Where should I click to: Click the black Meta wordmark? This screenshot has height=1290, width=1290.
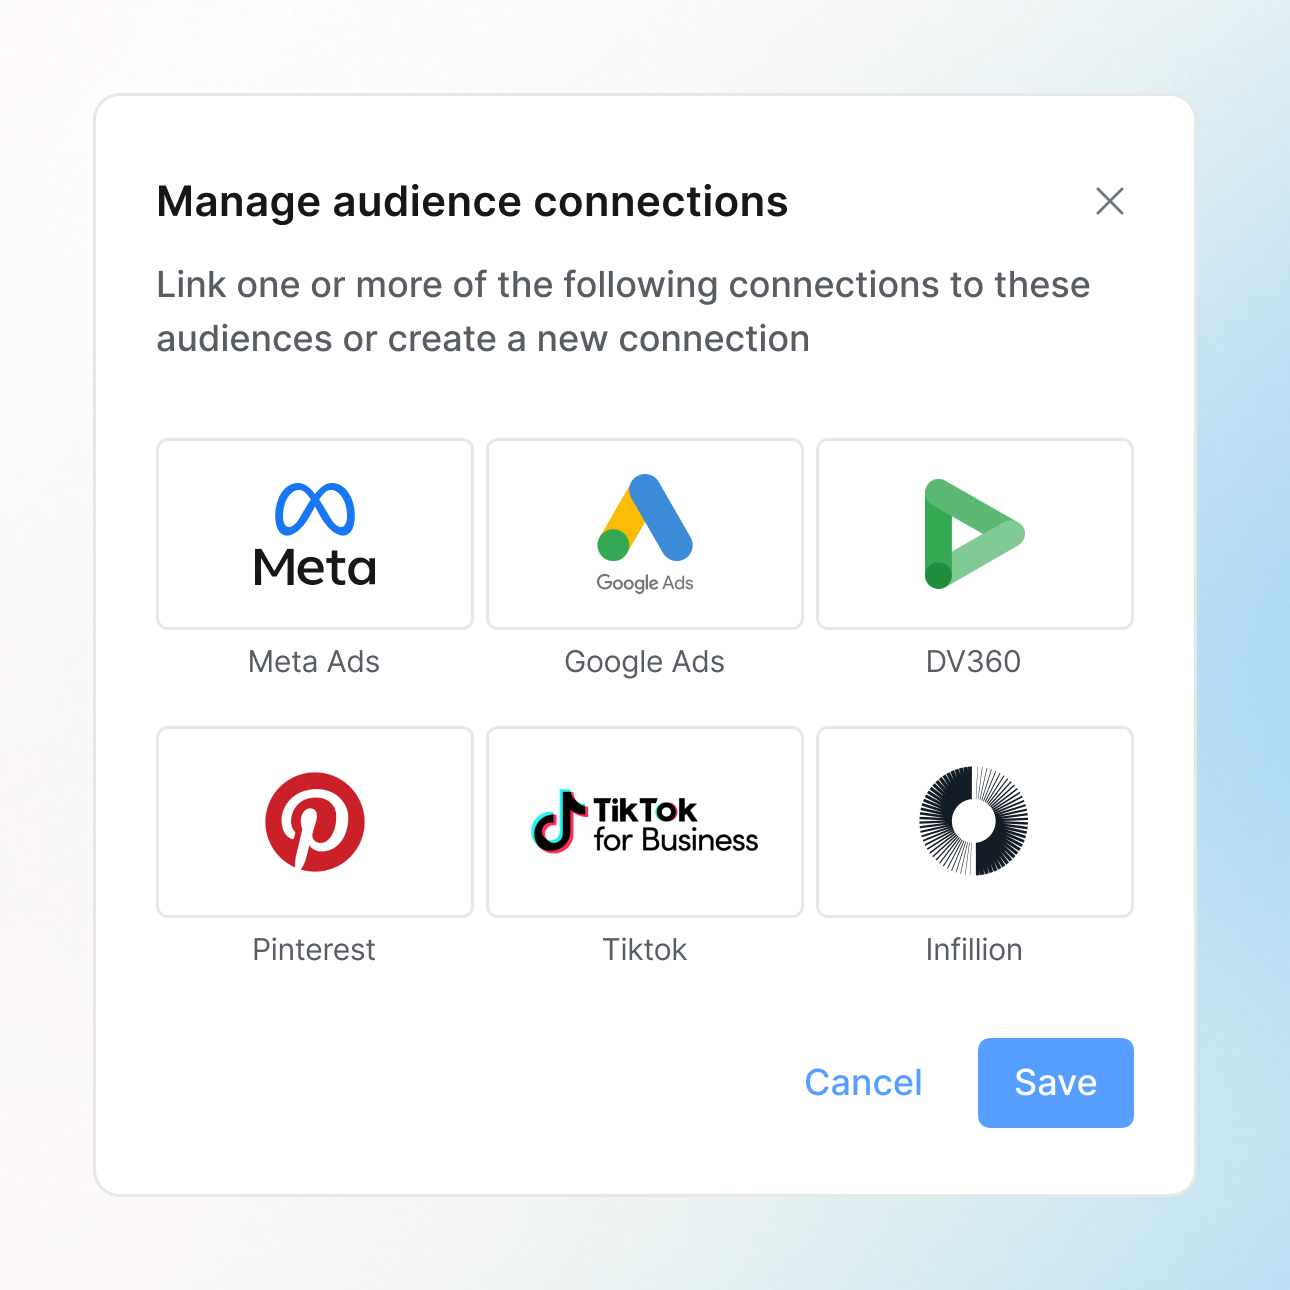click(x=315, y=568)
